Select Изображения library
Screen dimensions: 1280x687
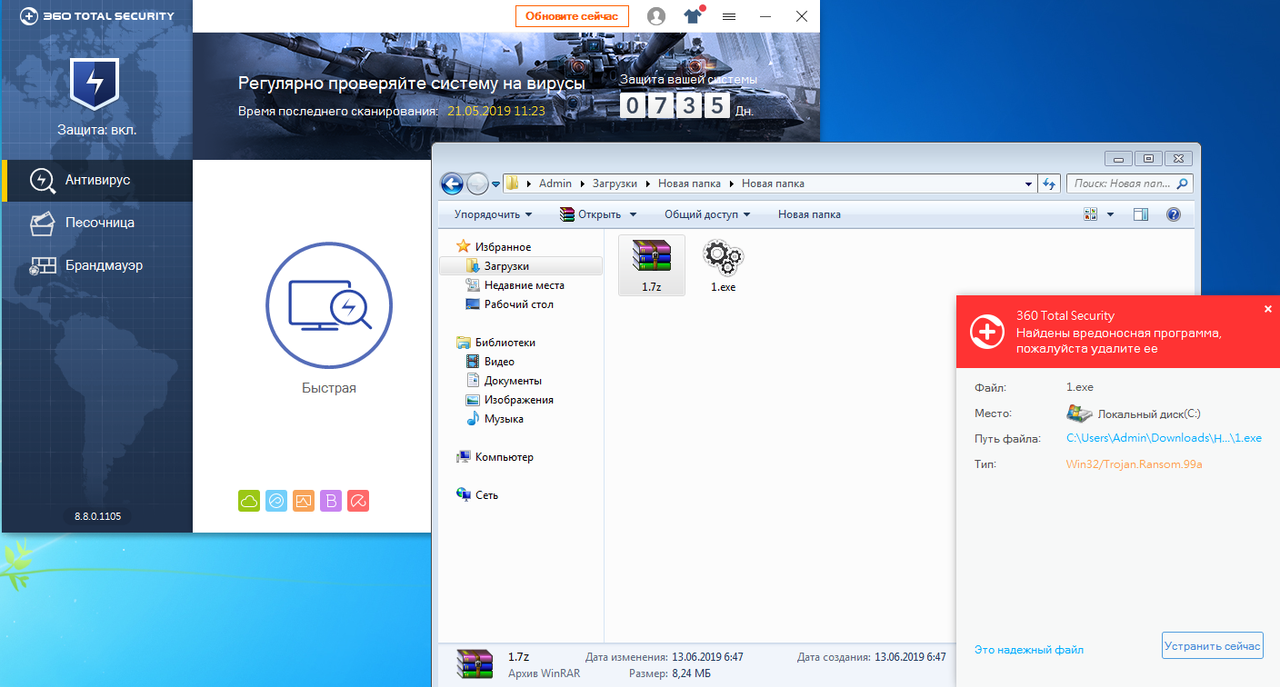[x=519, y=399]
